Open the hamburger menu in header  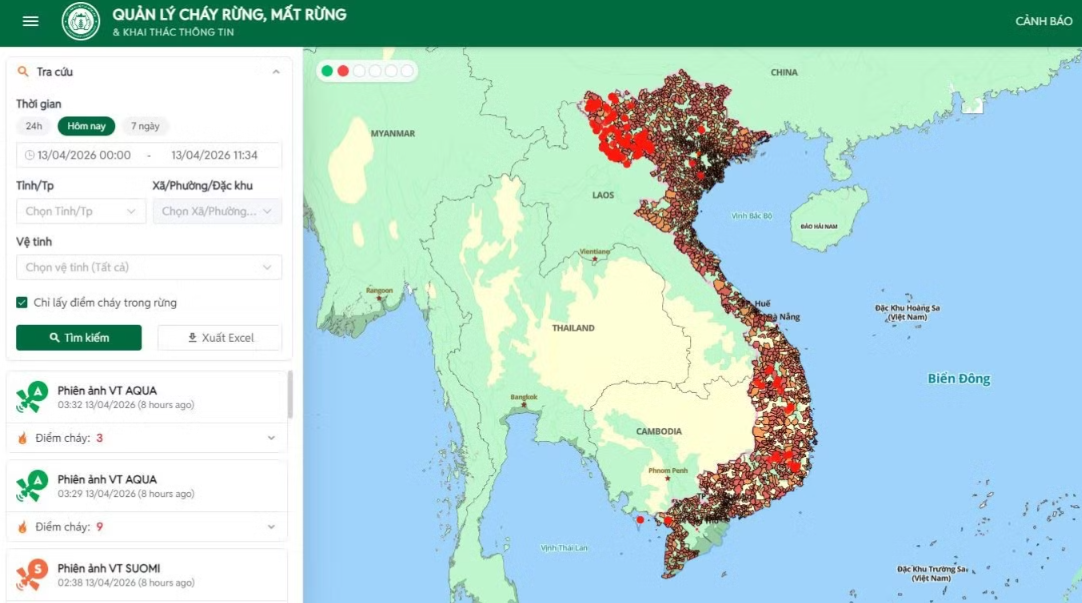click(31, 21)
